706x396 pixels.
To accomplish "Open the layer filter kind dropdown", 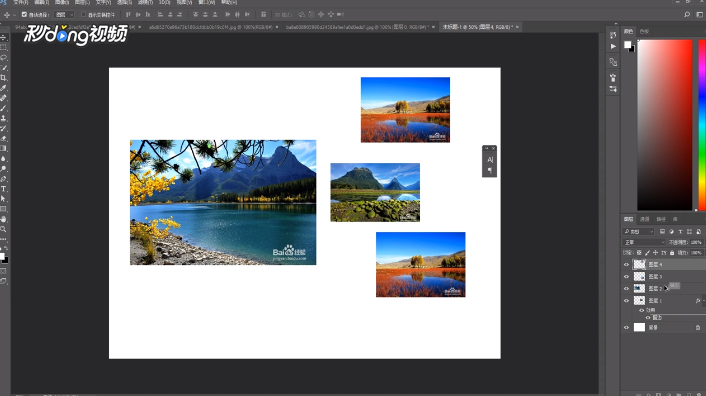I will point(638,231).
